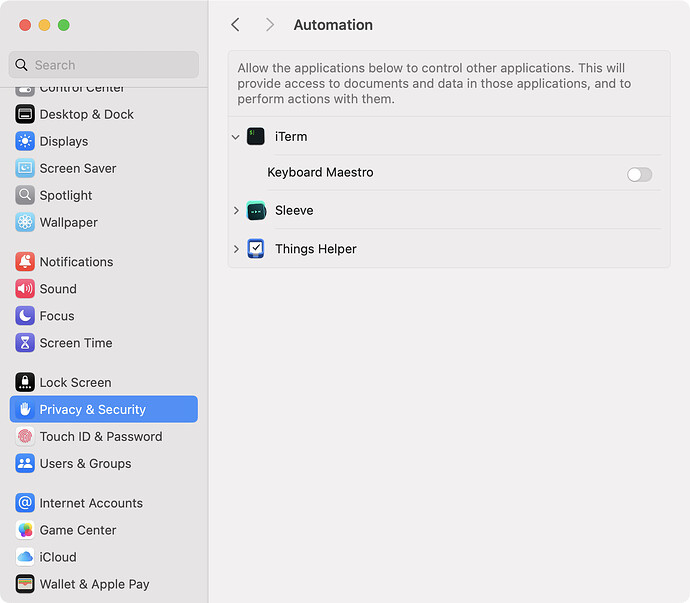Expand the Sleeve disclosure chevron
Viewport: 690px width, 603px height.
point(236,211)
